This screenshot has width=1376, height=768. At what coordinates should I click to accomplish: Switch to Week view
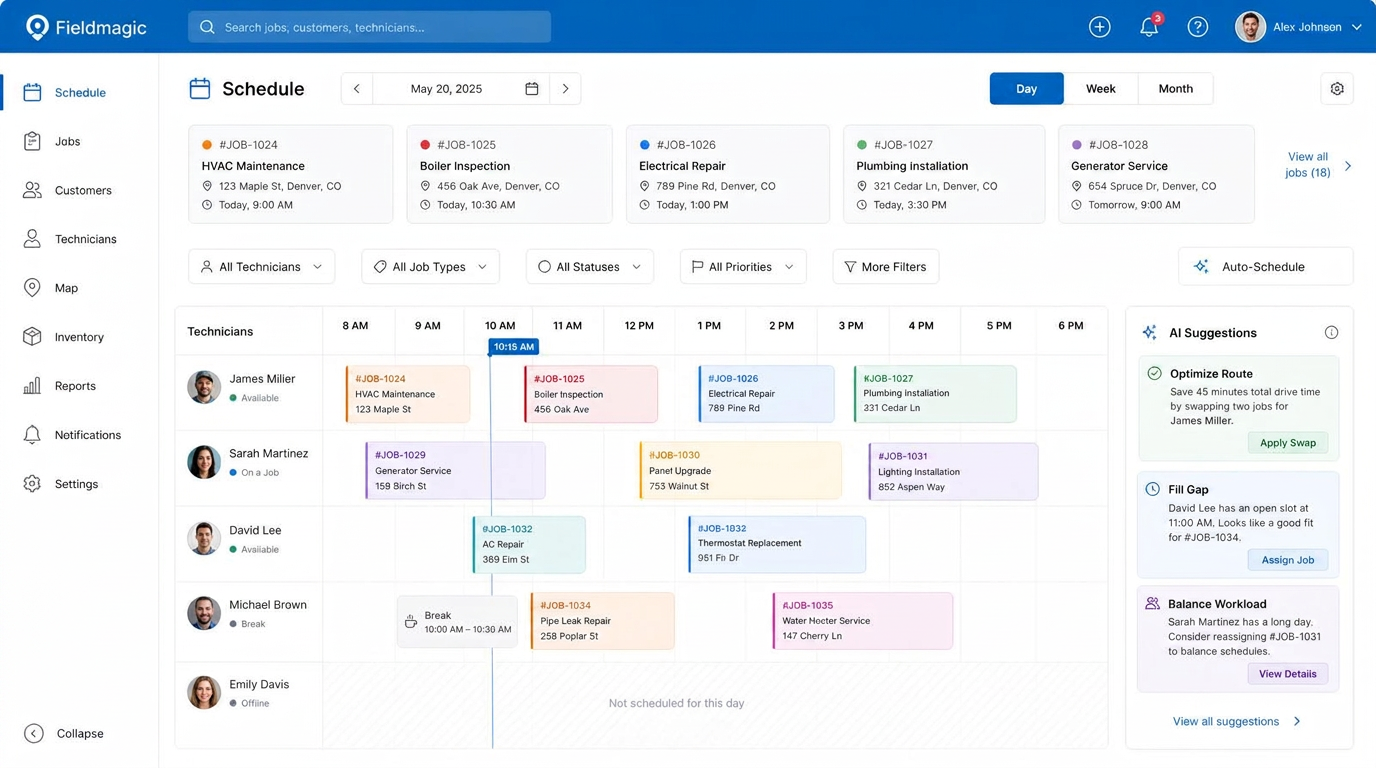[x=1100, y=89]
